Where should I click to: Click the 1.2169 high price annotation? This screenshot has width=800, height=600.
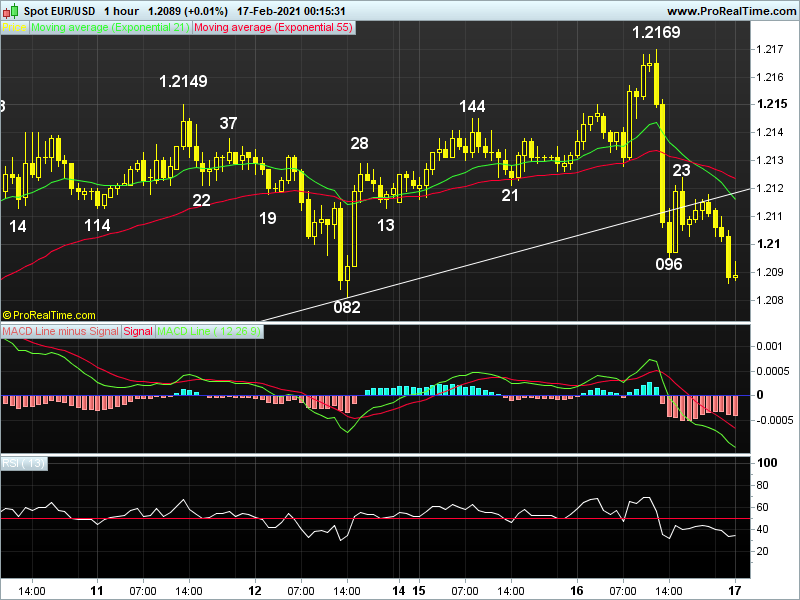pos(656,33)
